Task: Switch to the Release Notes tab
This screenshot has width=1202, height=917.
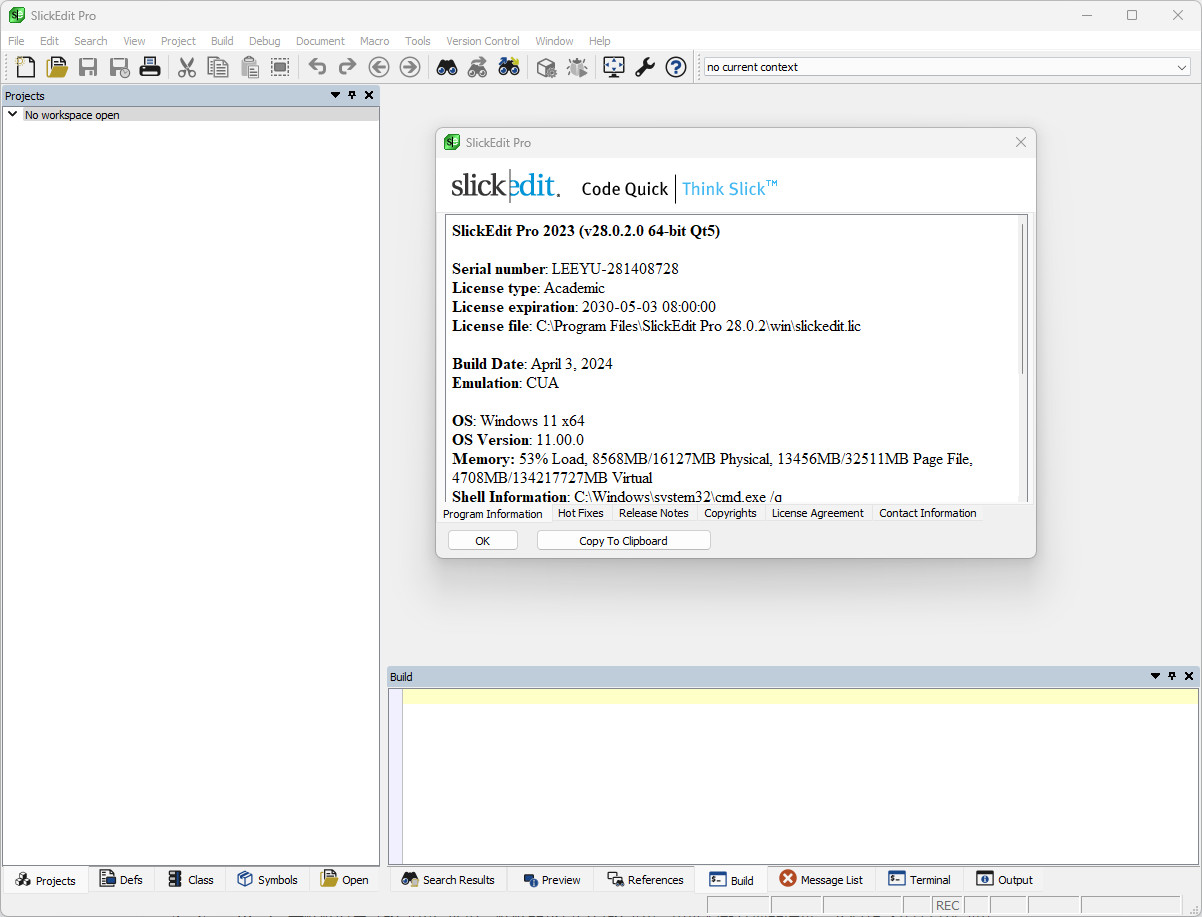Action: (653, 513)
